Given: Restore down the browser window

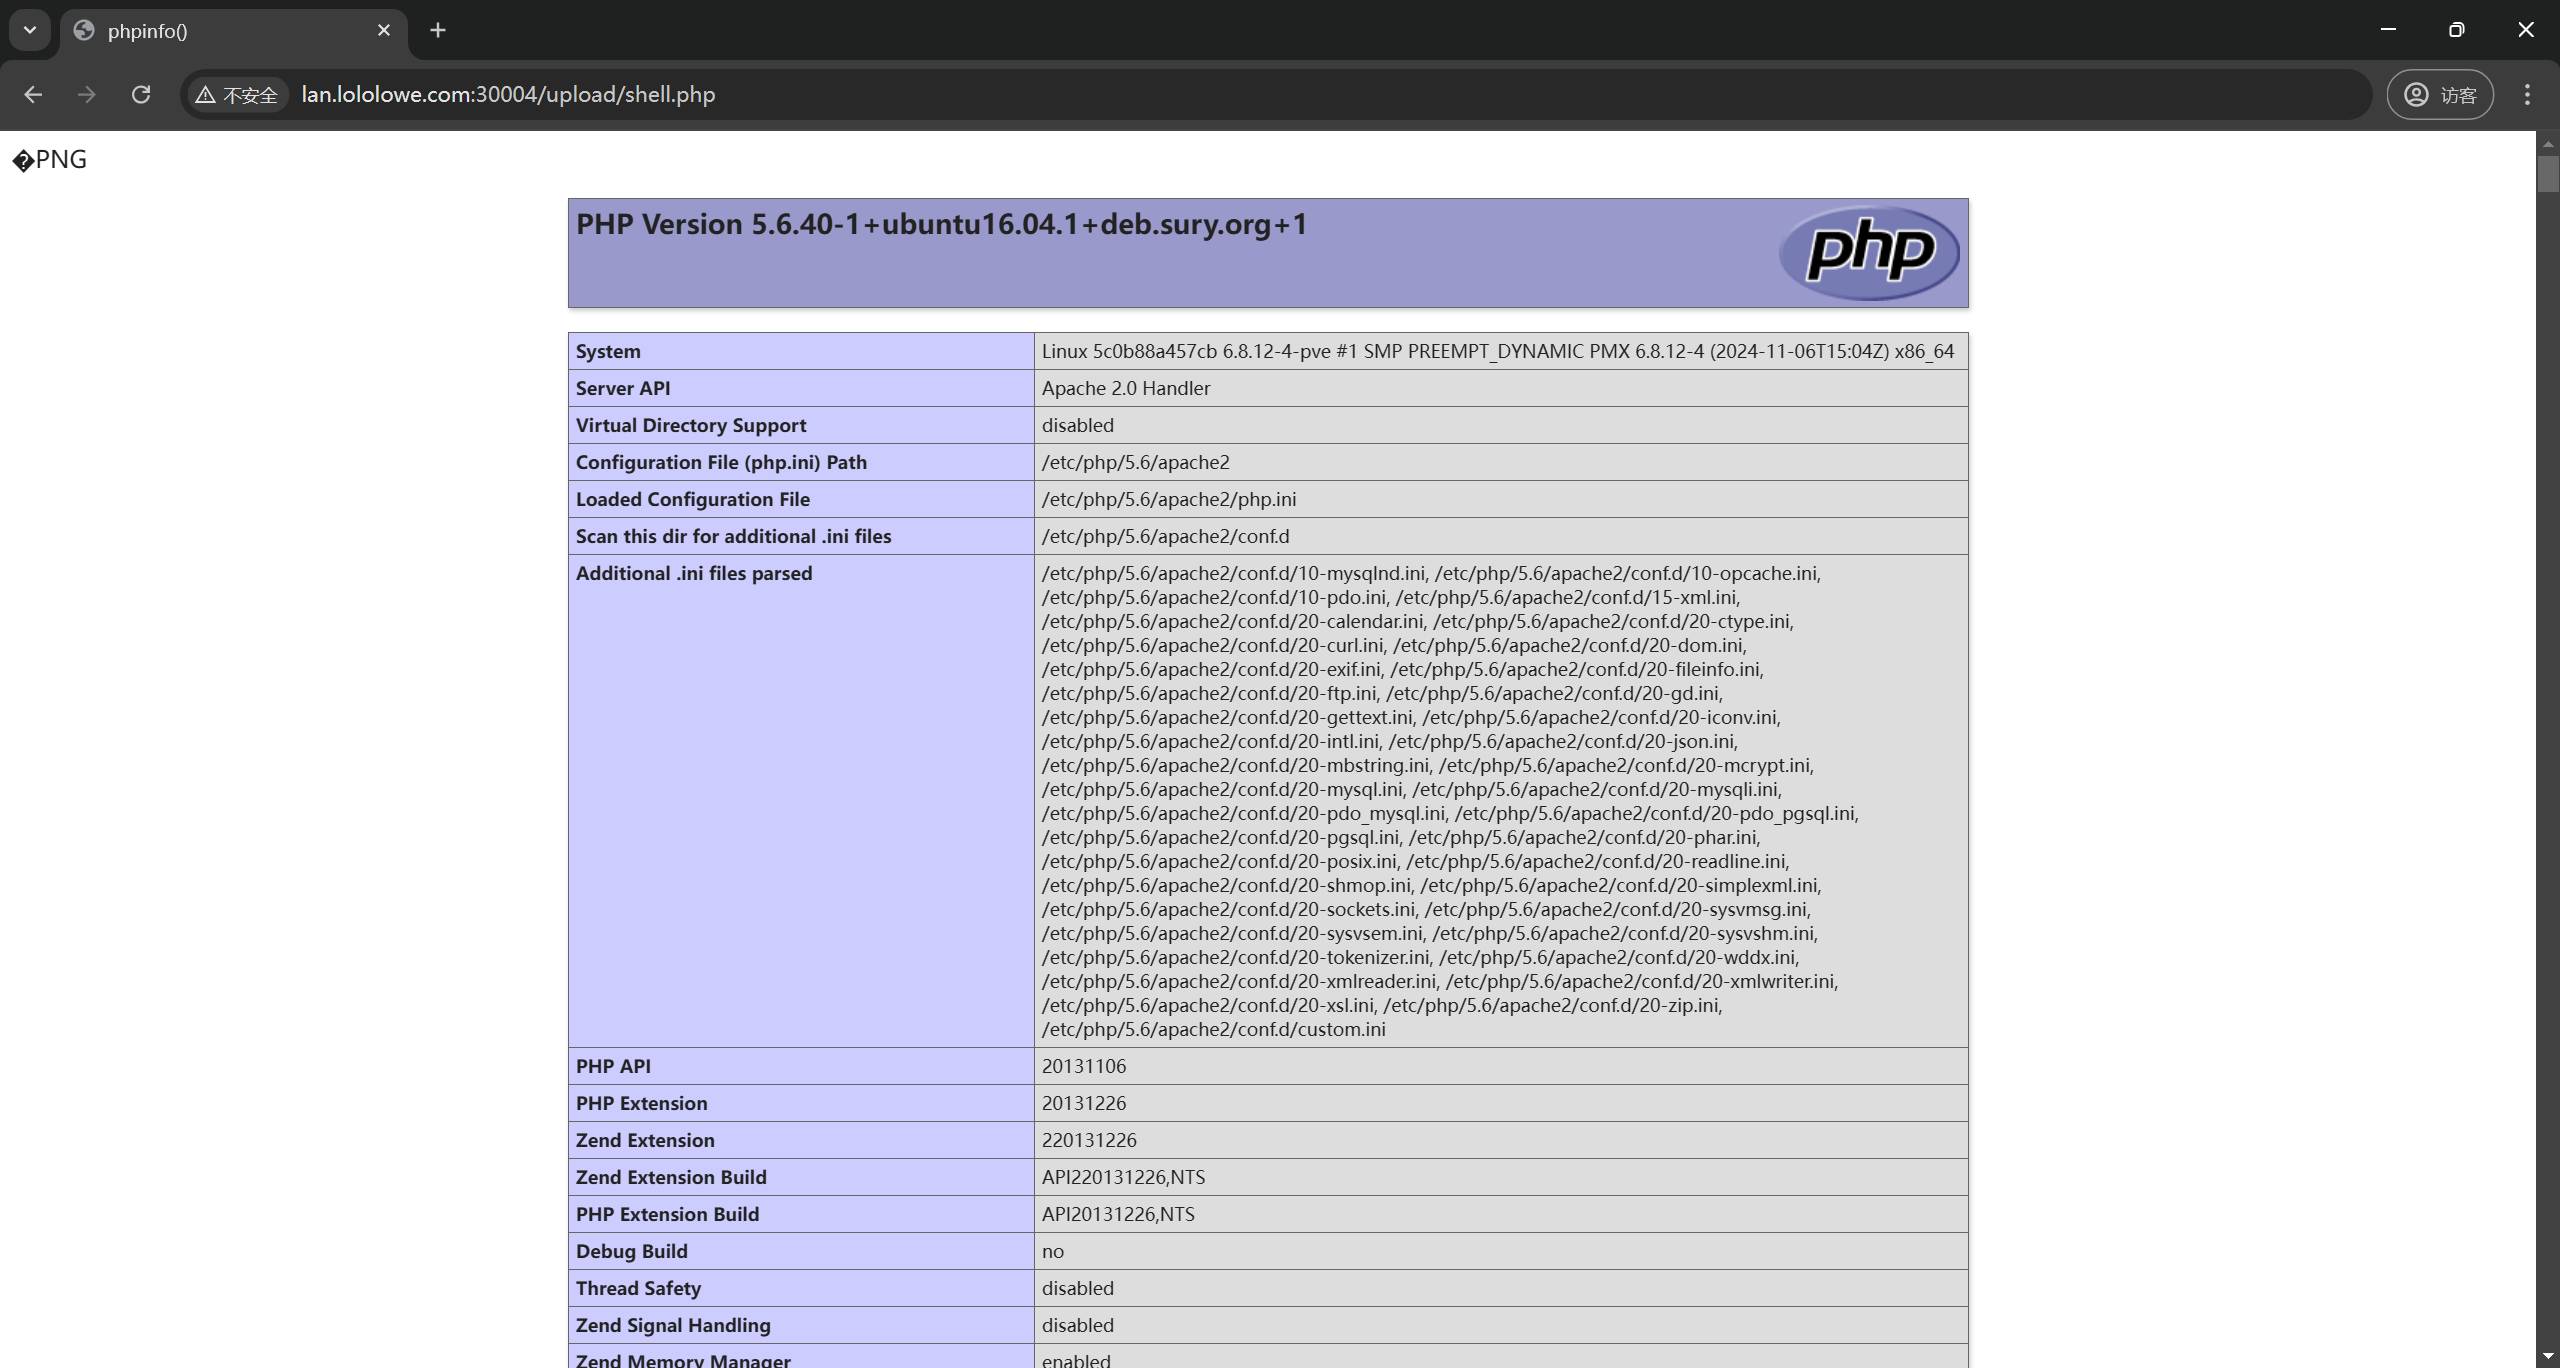Looking at the screenshot, I should (x=2456, y=31).
